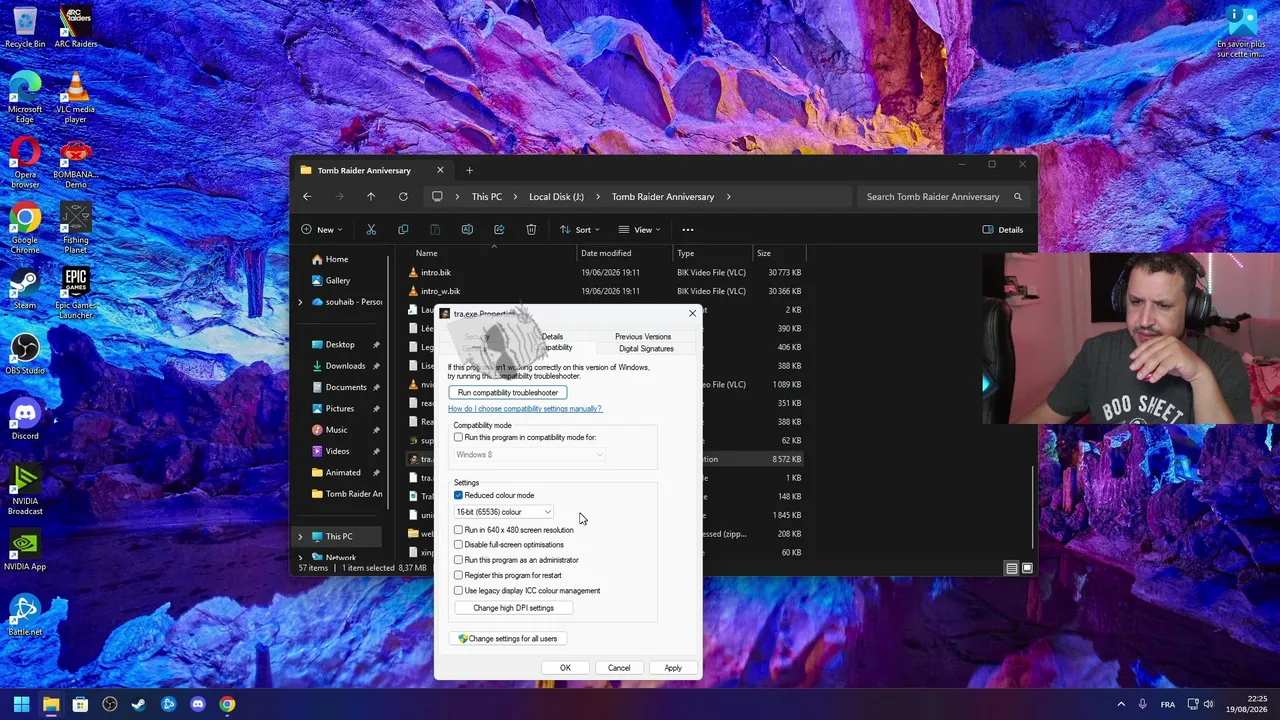Show hidden system tray icons chevron
This screenshot has height=720, width=1280.
(x=1121, y=704)
